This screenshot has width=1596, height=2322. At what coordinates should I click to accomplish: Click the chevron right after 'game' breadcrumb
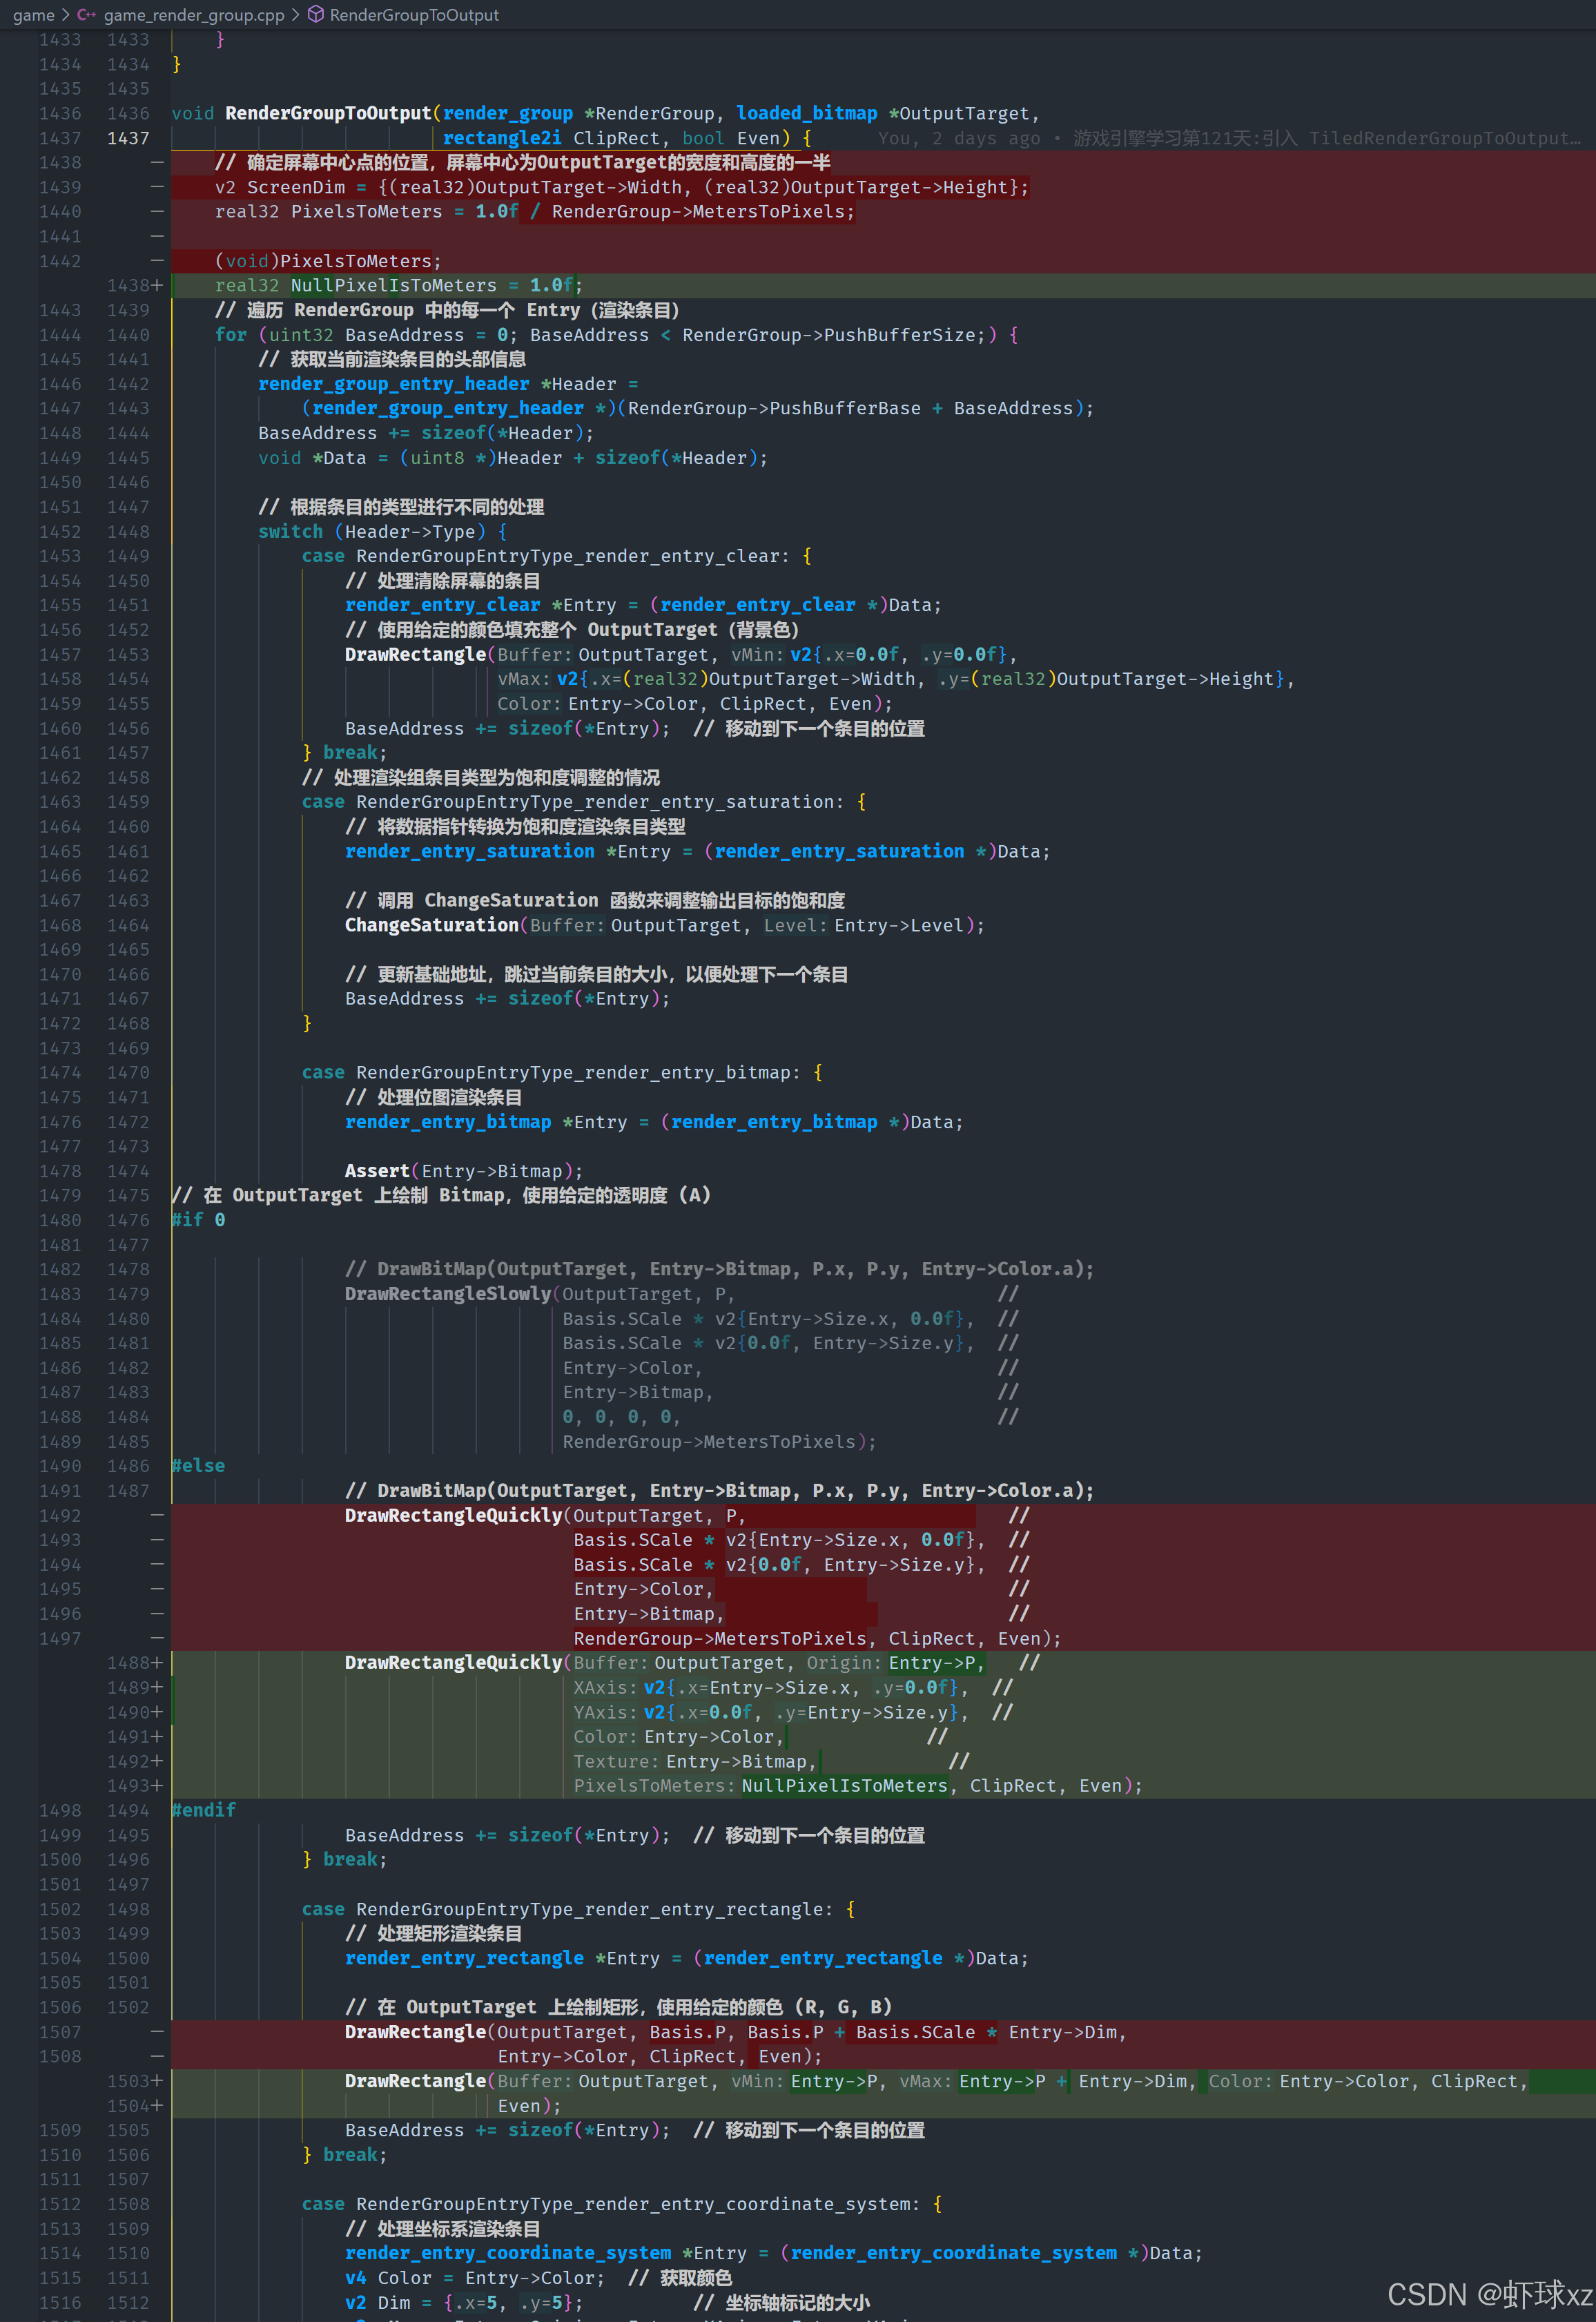[x=66, y=15]
